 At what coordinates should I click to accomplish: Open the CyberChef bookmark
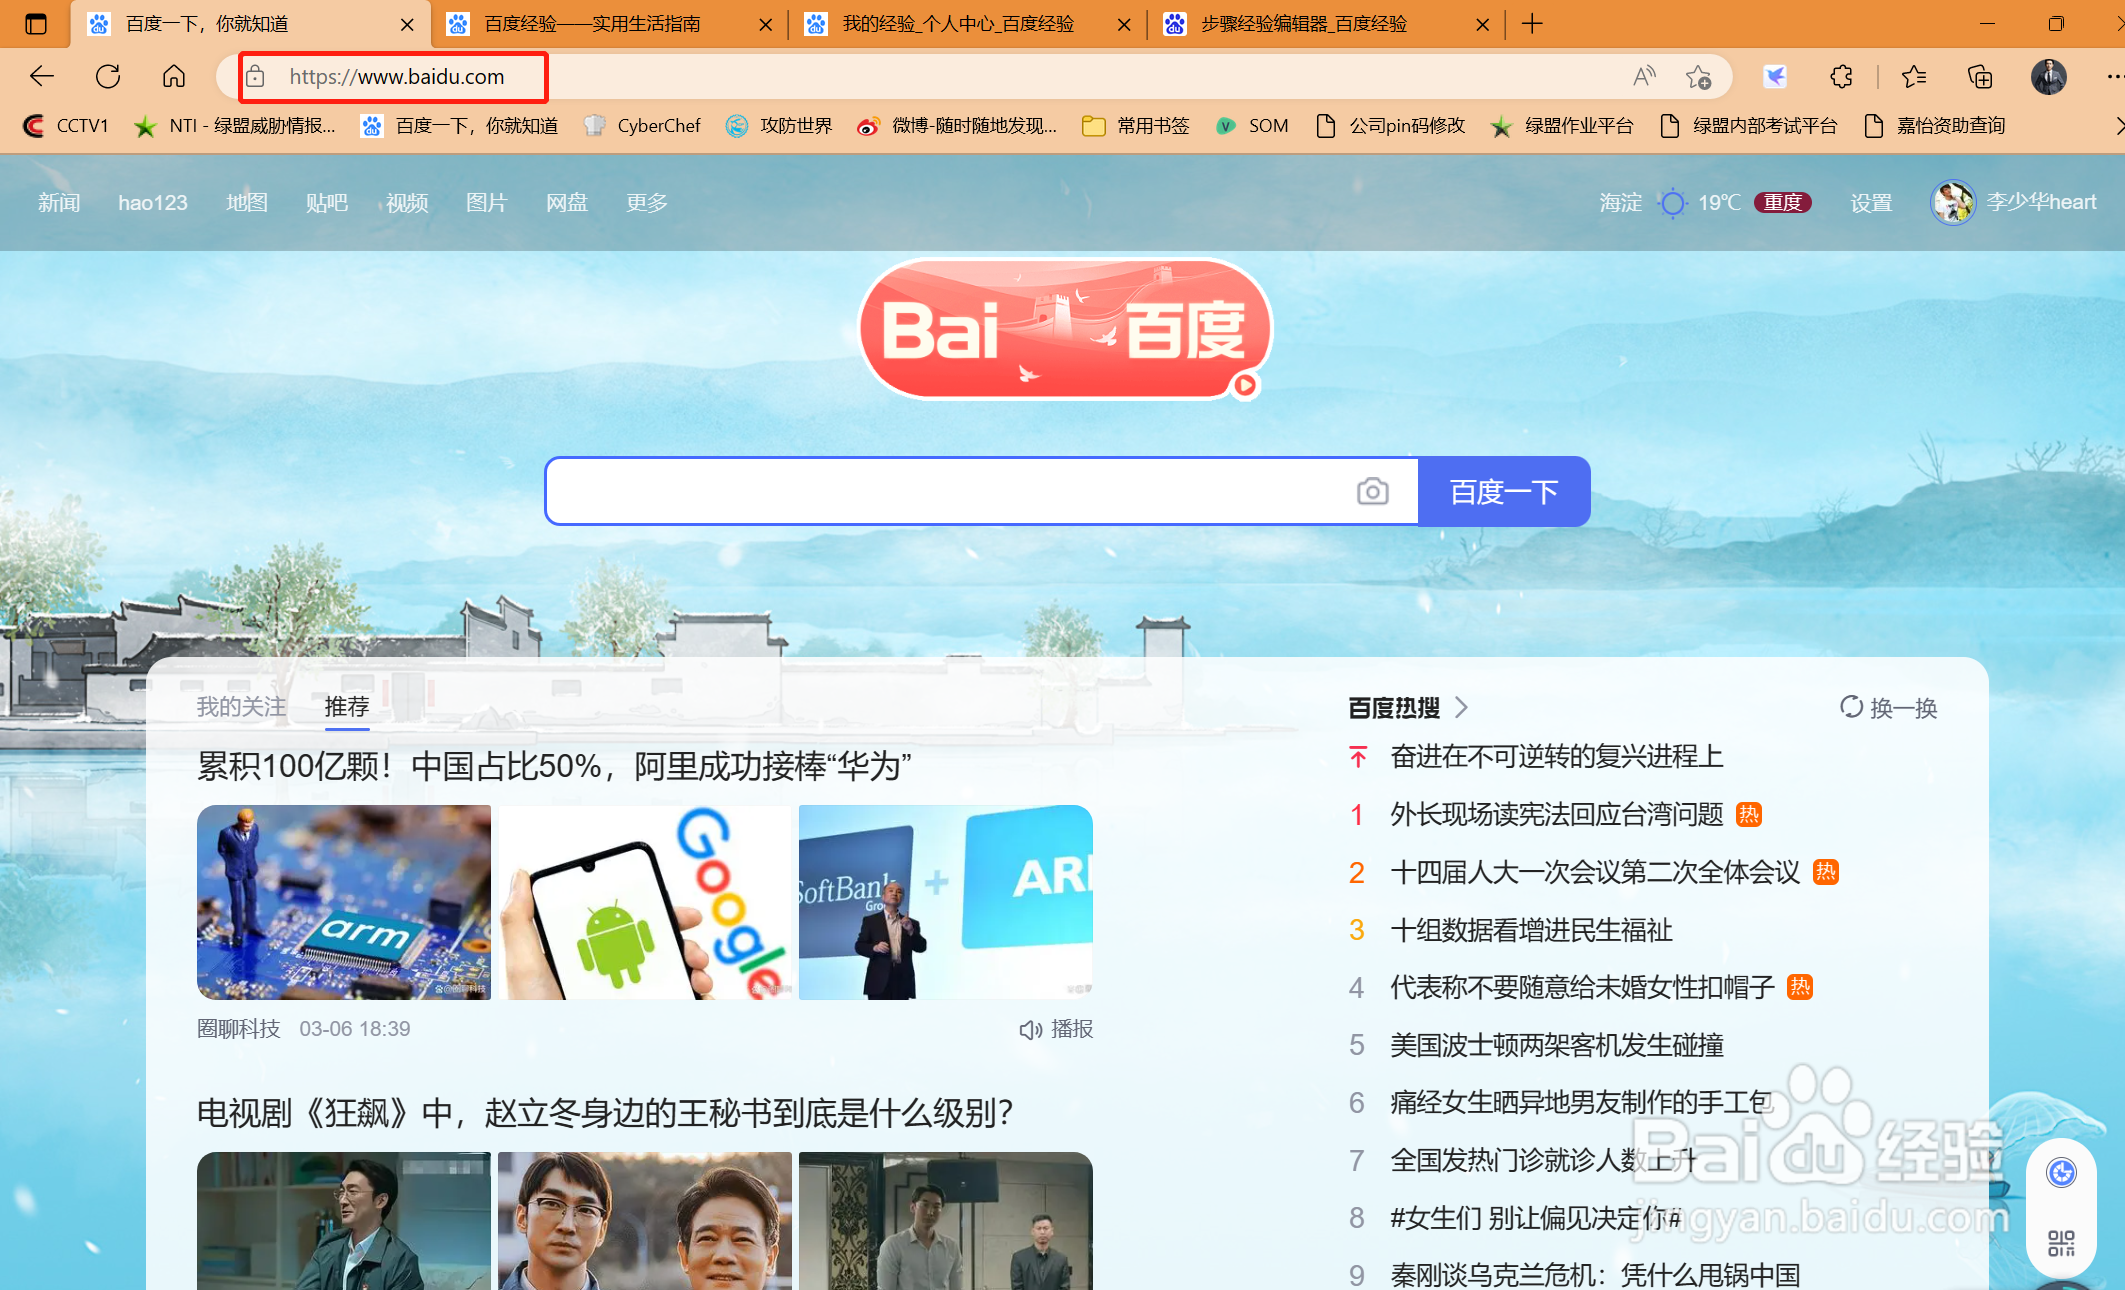click(x=642, y=125)
